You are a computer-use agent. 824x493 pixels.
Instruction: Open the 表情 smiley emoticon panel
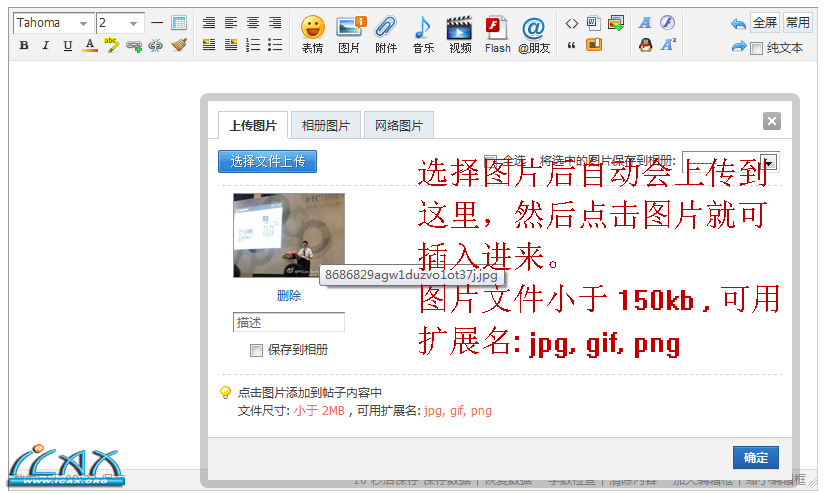click(x=313, y=34)
